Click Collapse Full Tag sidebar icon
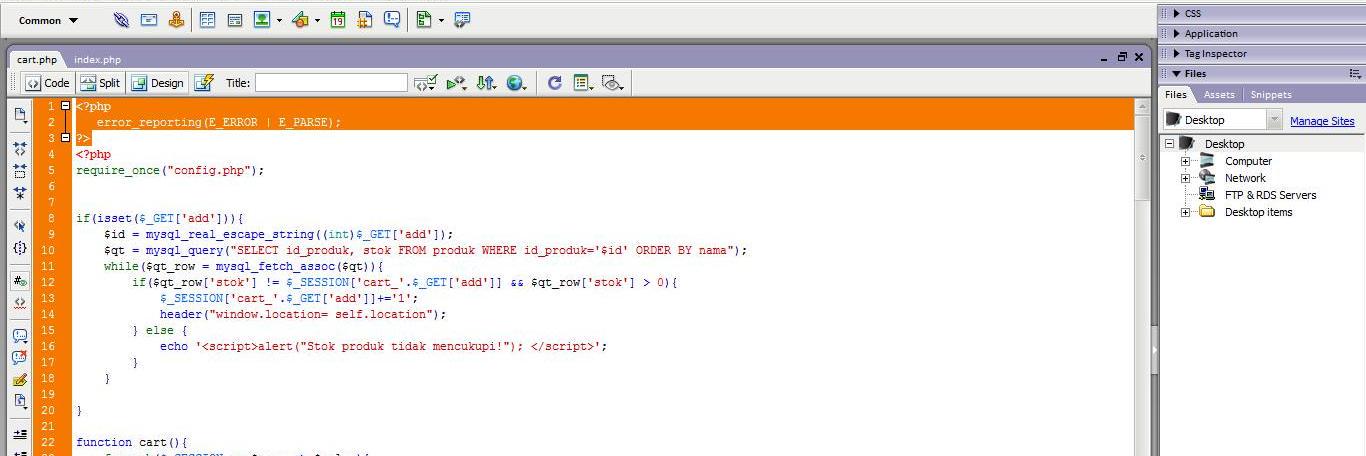 20,148
